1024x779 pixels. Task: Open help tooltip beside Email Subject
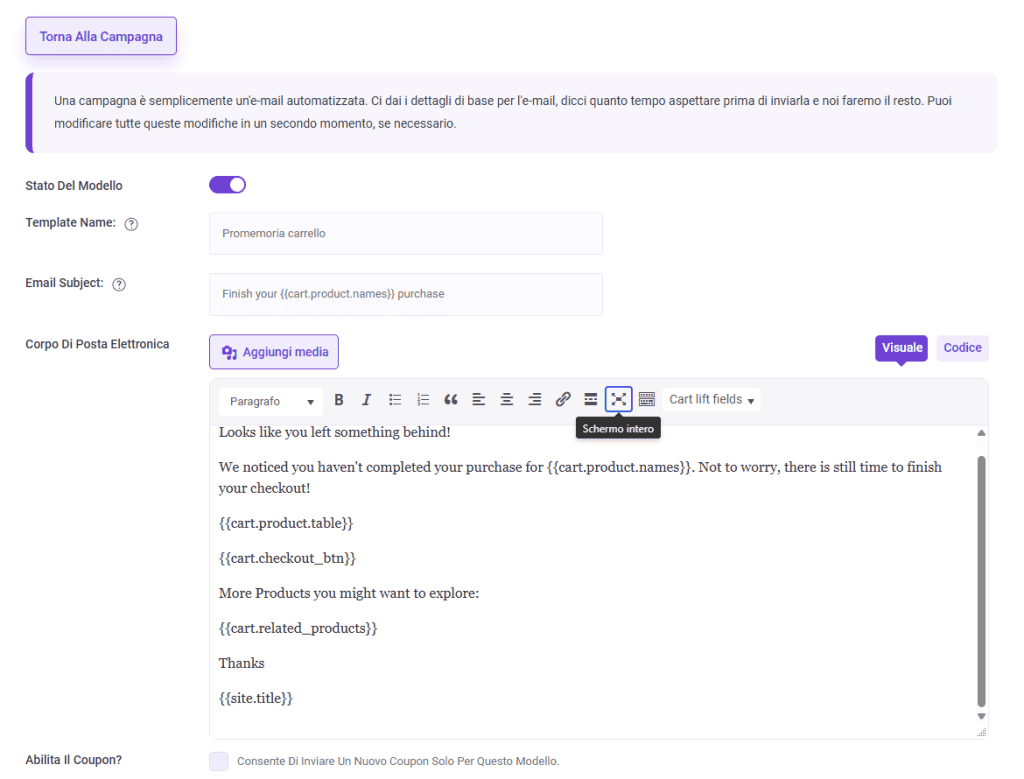(119, 284)
